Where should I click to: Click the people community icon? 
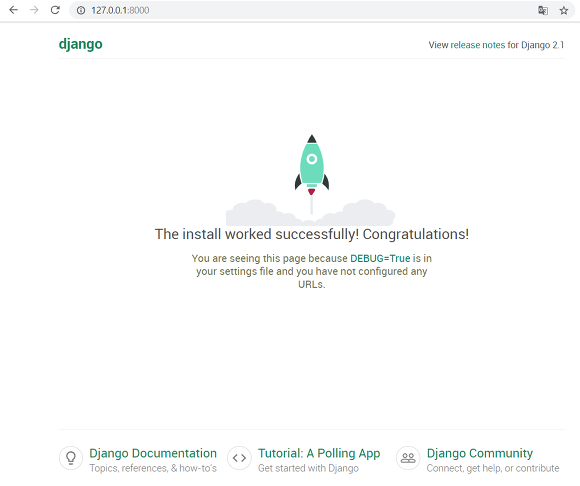pos(408,458)
